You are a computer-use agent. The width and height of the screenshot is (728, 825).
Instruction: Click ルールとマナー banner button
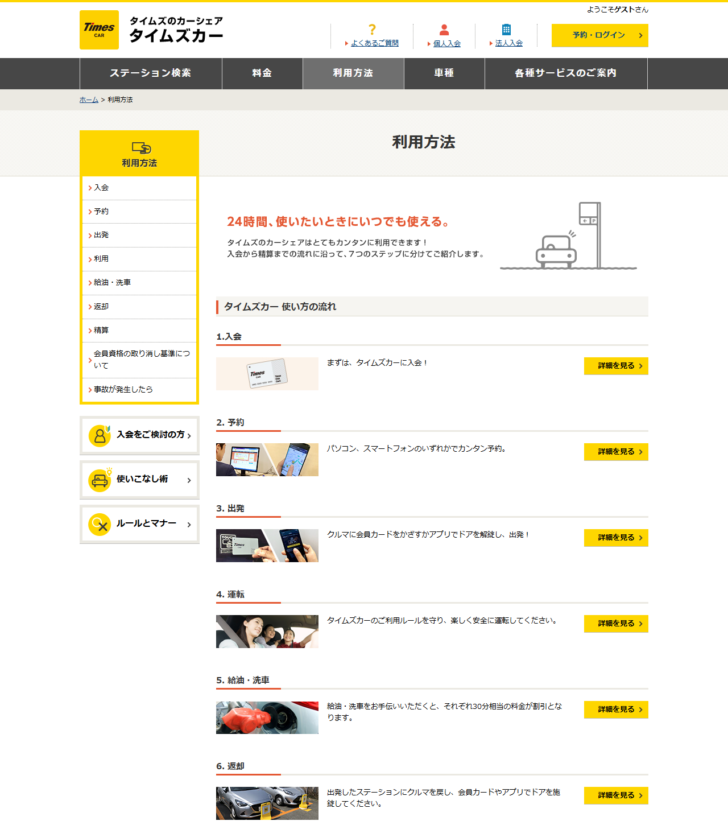coord(139,525)
